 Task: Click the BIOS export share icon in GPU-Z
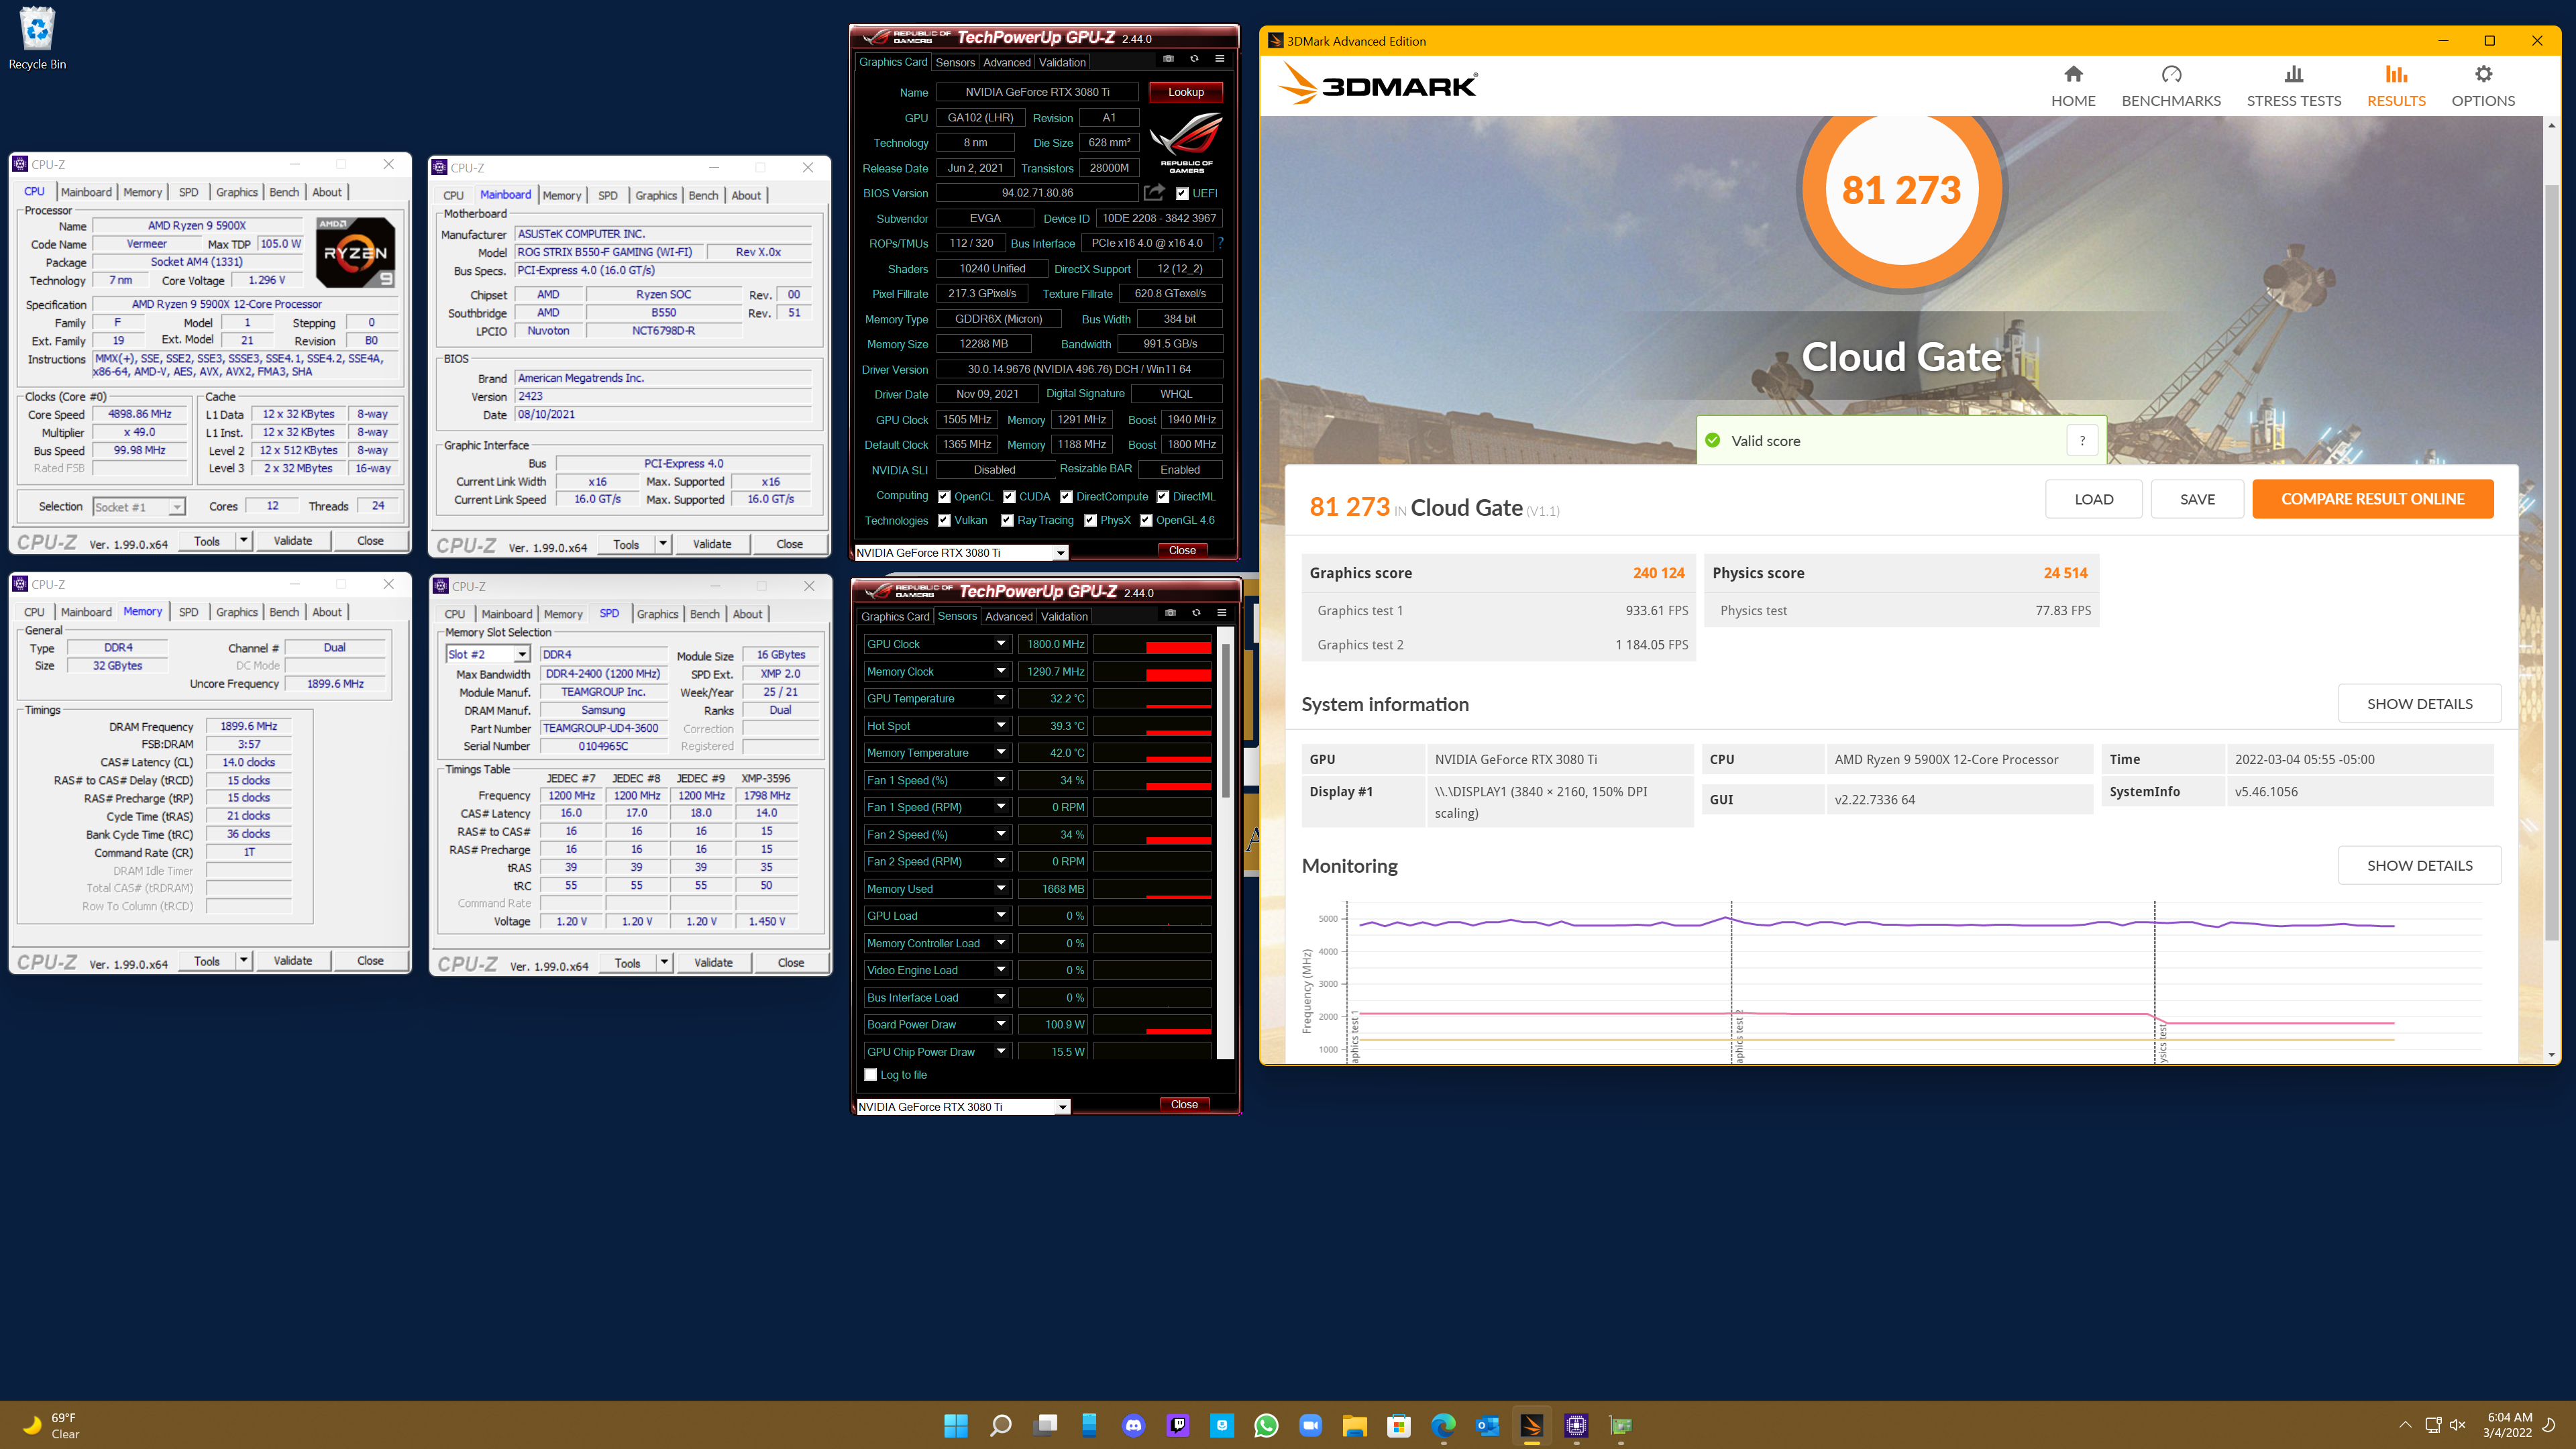pos(1154,192)
